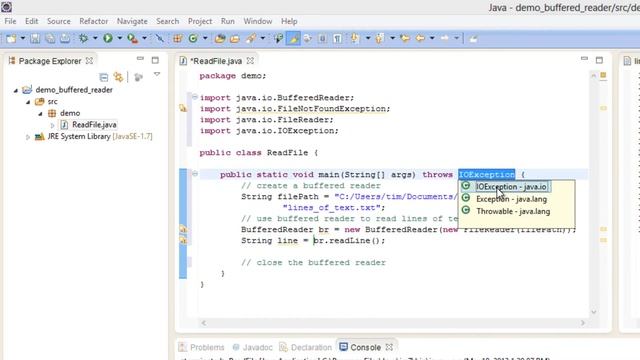This screenshot has height=360, width=640.
Task: Open the Project menu
Action: tap(200, 21)
